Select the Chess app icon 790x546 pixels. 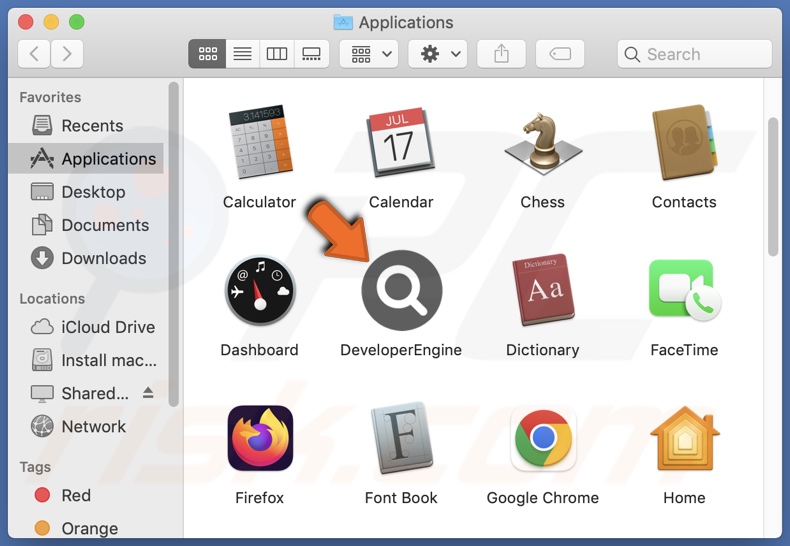(x=543, y=143)
